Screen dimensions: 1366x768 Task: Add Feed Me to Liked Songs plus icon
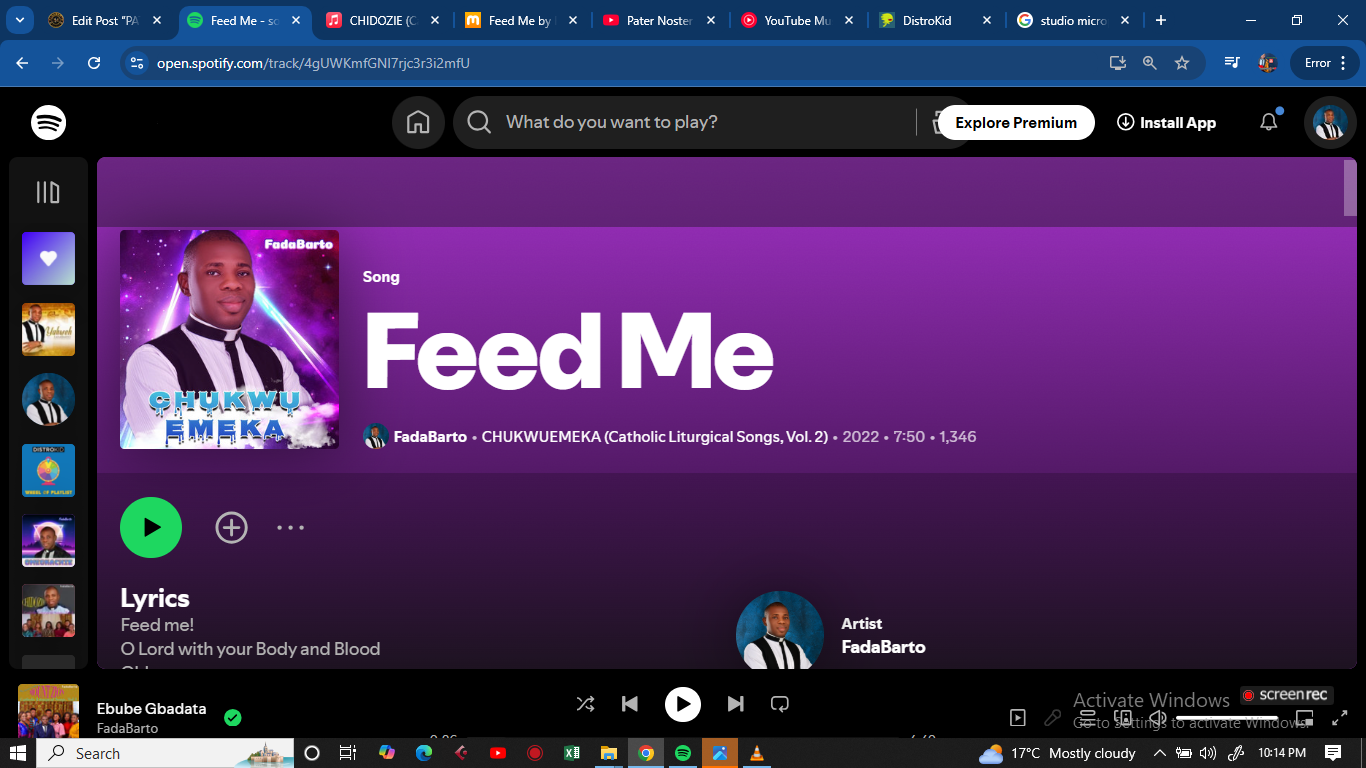point(231,527)
